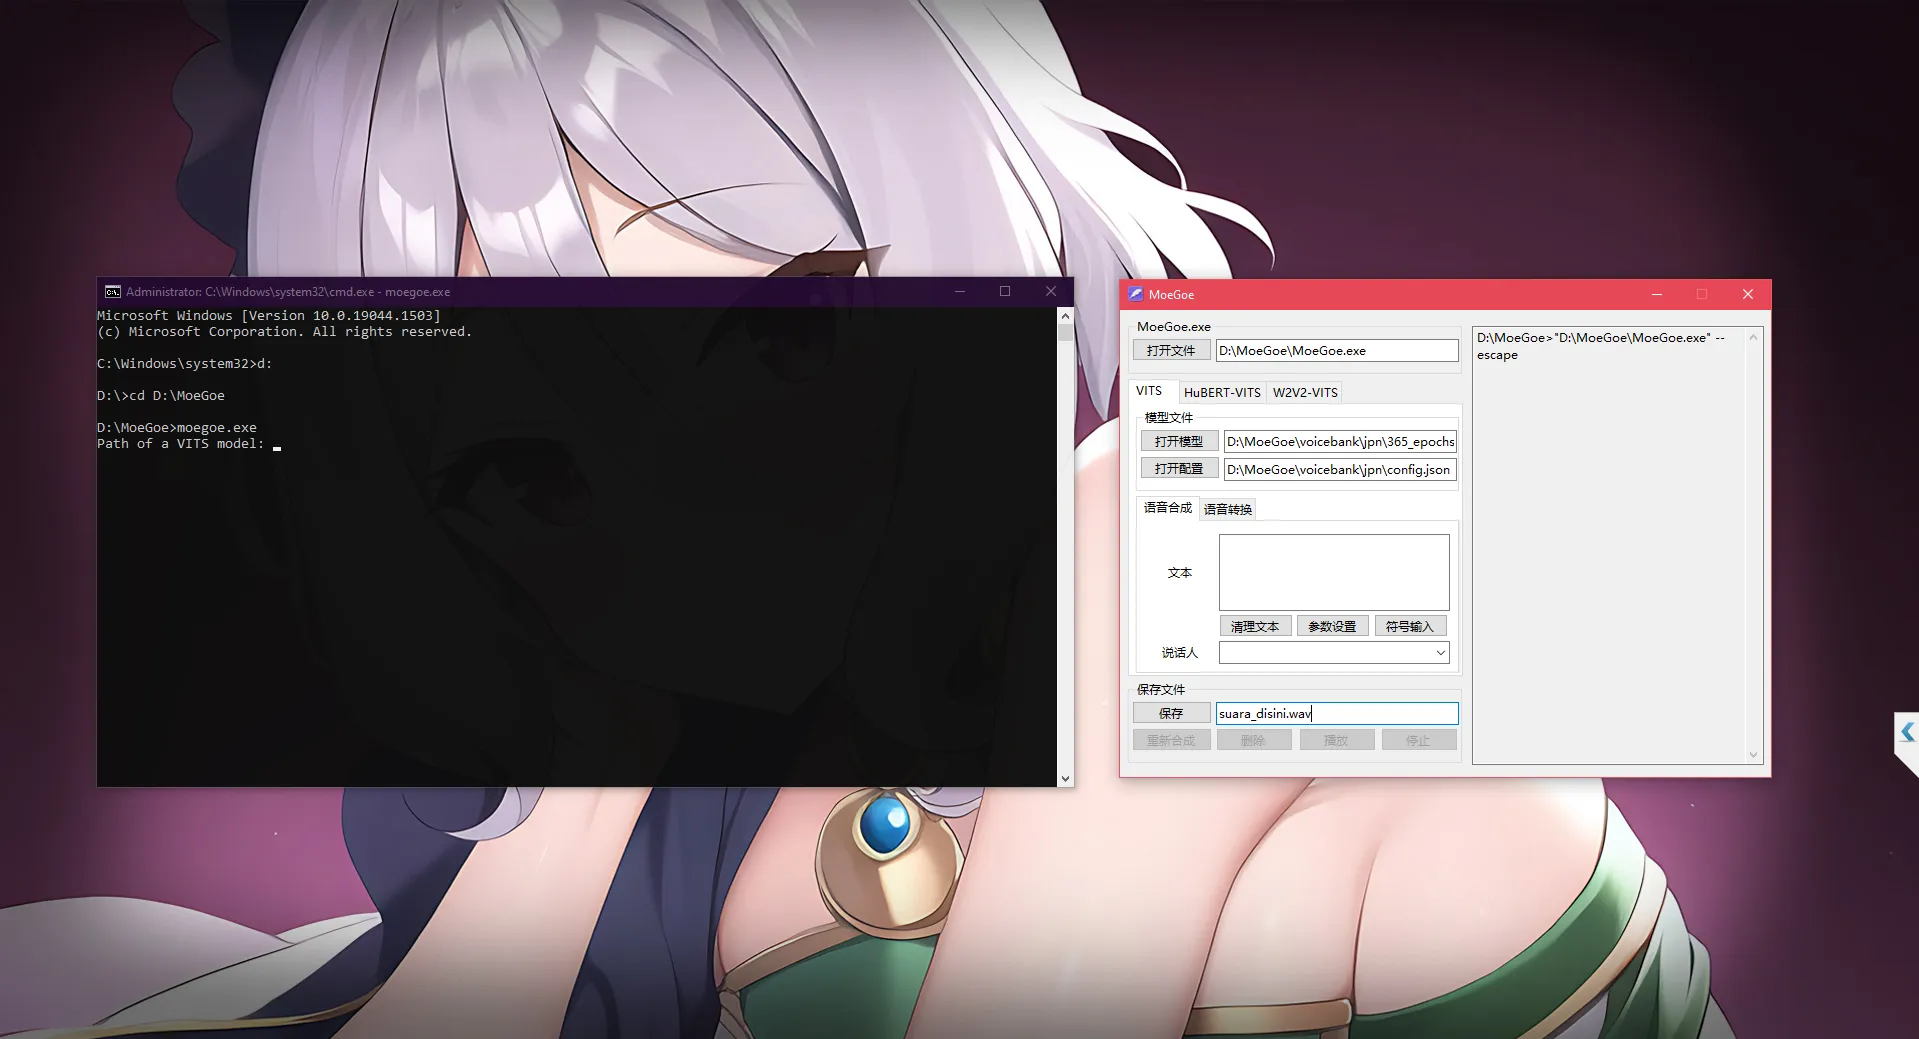Focus the config.json path field
The image size is (1919, 1039).
click(1340, 469)
